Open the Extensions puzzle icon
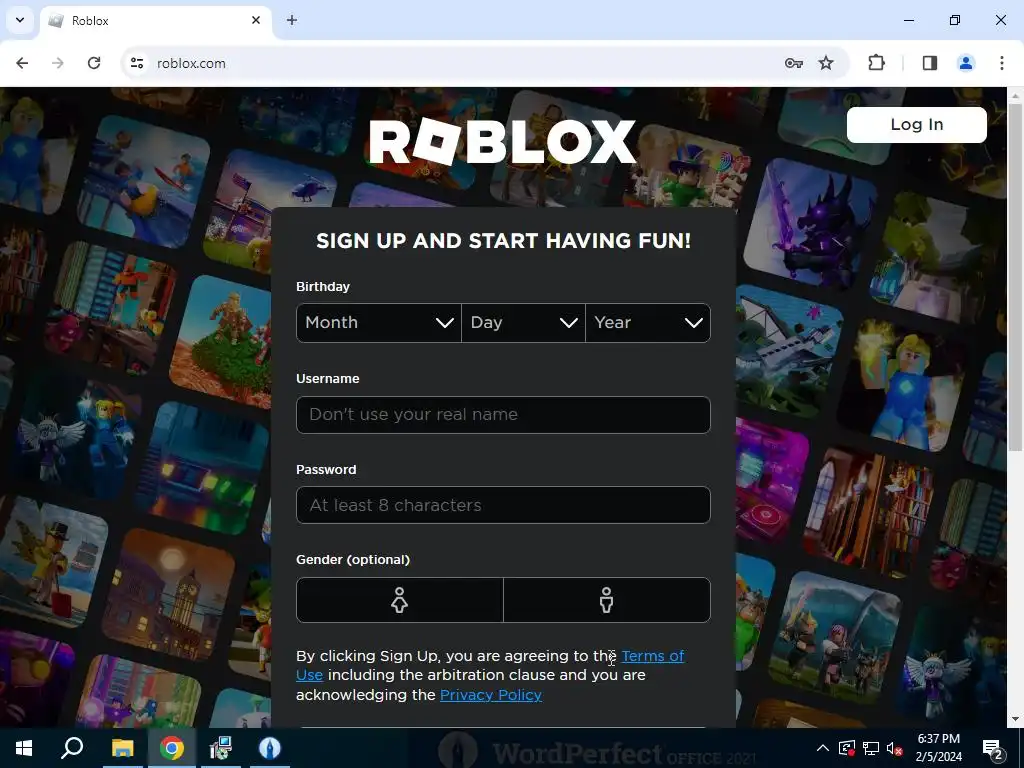This screenshot has width=1024, height=768. 876,63
